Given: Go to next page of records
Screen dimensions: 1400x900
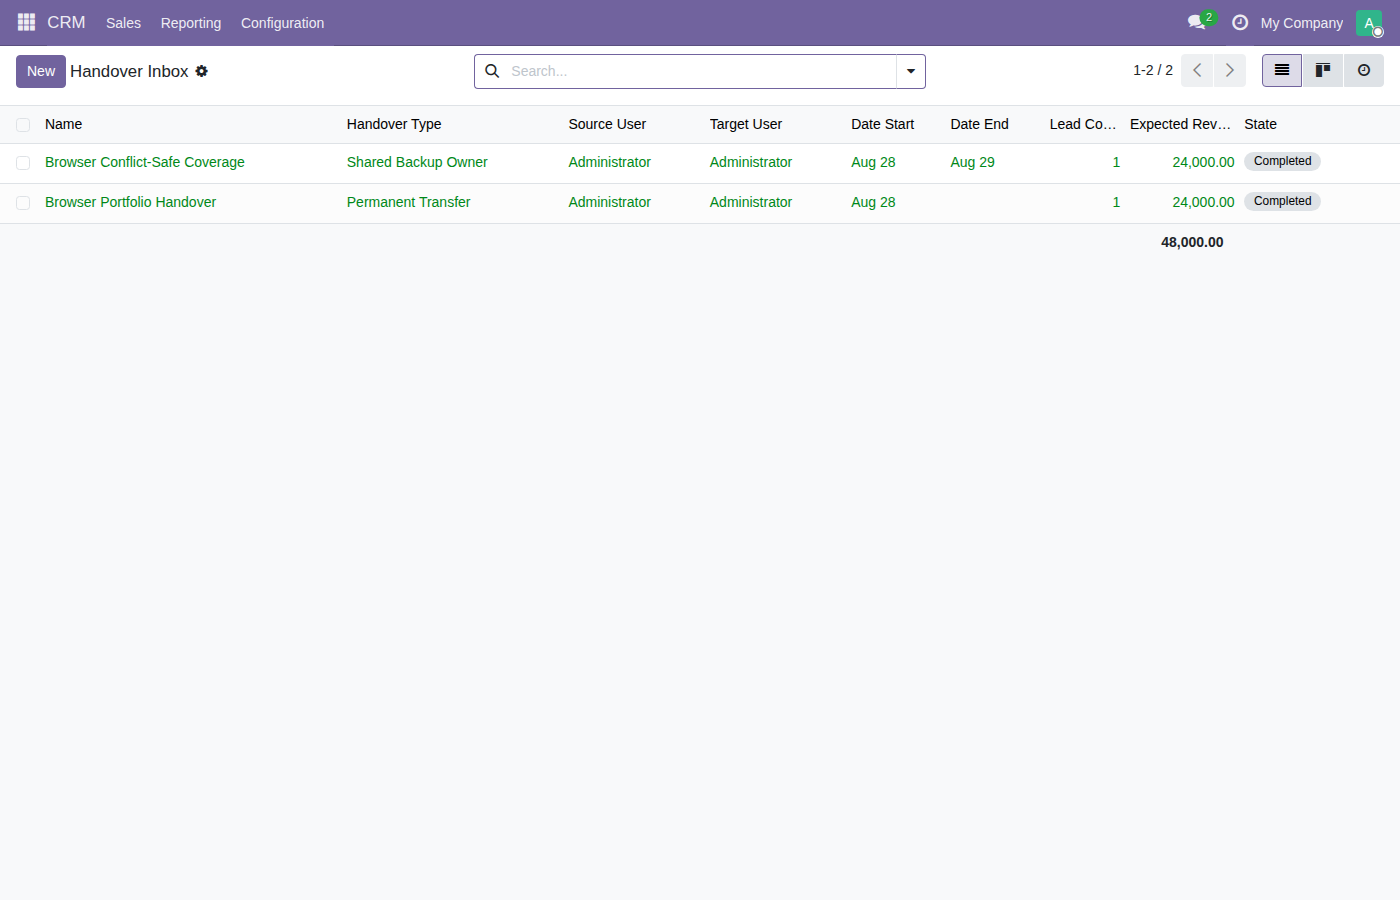Looking at the screenshot, I should [1230, 70].
